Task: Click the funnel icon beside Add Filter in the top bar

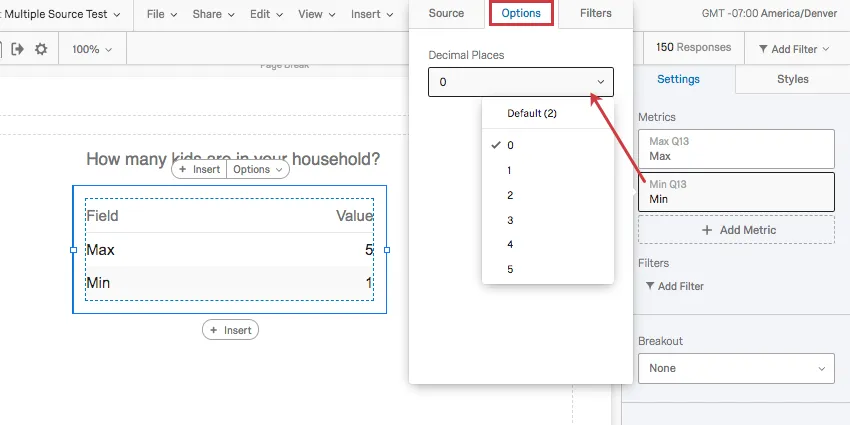Action: (x=763, y=49)
